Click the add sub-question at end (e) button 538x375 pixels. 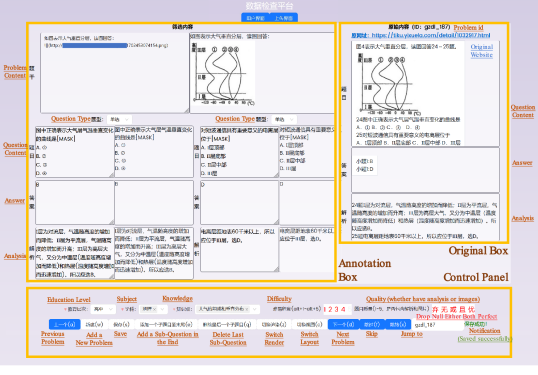166,324
